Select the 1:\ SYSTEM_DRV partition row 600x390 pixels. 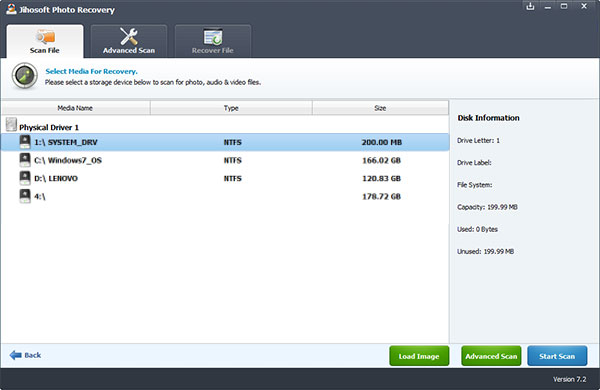click(225, 142)
